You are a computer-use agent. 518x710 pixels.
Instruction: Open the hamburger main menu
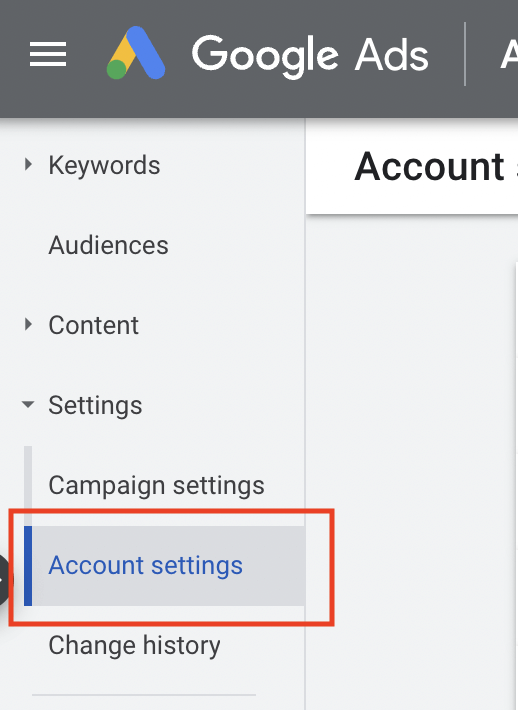(x=48, y=54)
